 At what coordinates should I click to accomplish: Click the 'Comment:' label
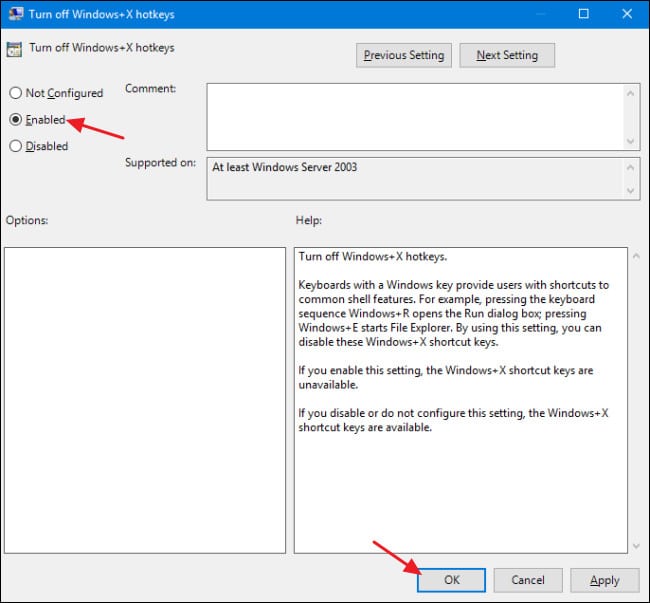pos(150,89)
